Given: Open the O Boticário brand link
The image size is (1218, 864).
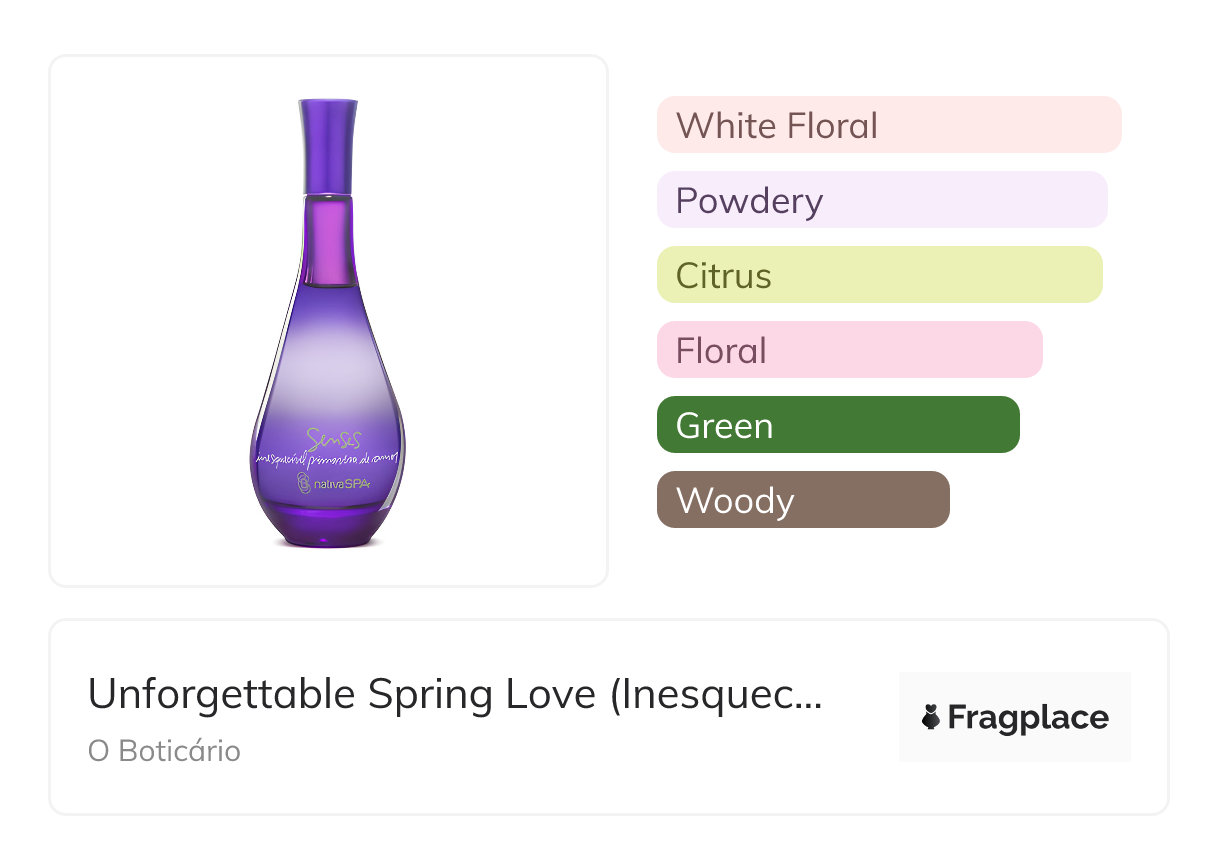Looking at the screenshot, I should pos(164,751).
